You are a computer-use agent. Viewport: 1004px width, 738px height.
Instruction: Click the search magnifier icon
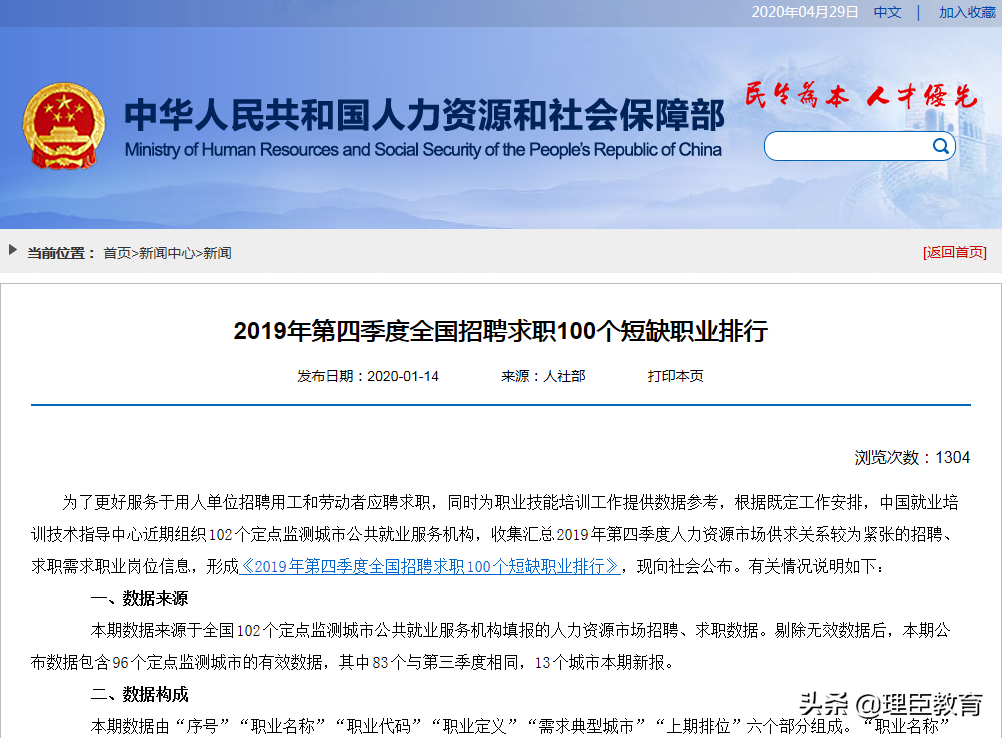coord(940,146)
